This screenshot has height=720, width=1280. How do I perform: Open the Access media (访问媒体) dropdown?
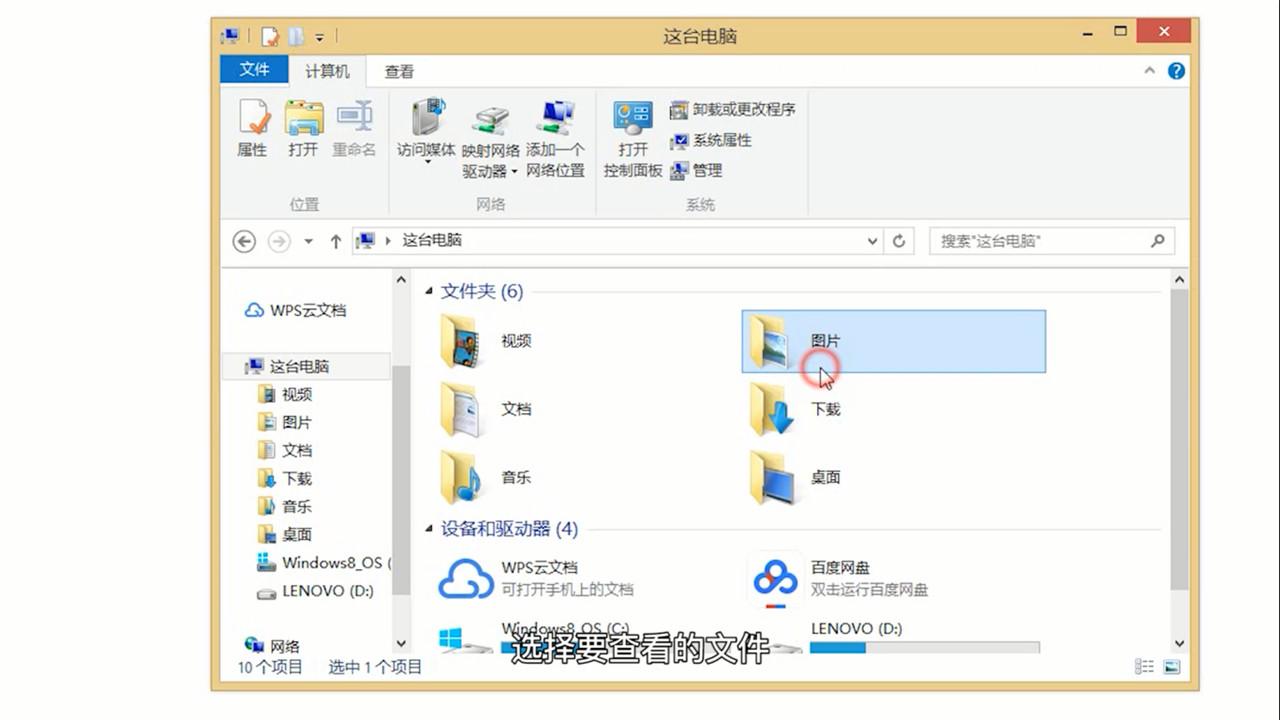427,131
